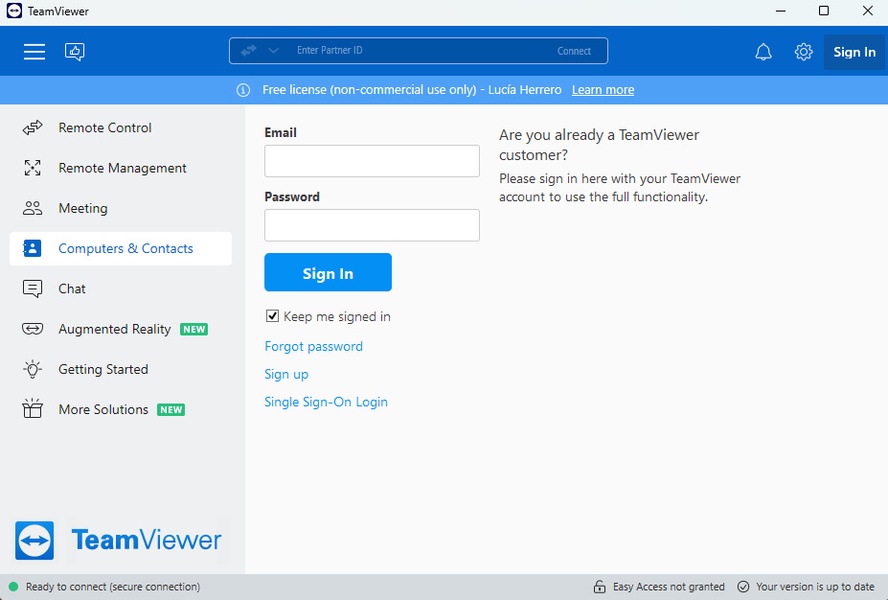Click the feedback thumbs-up icon

click(75, 52)
